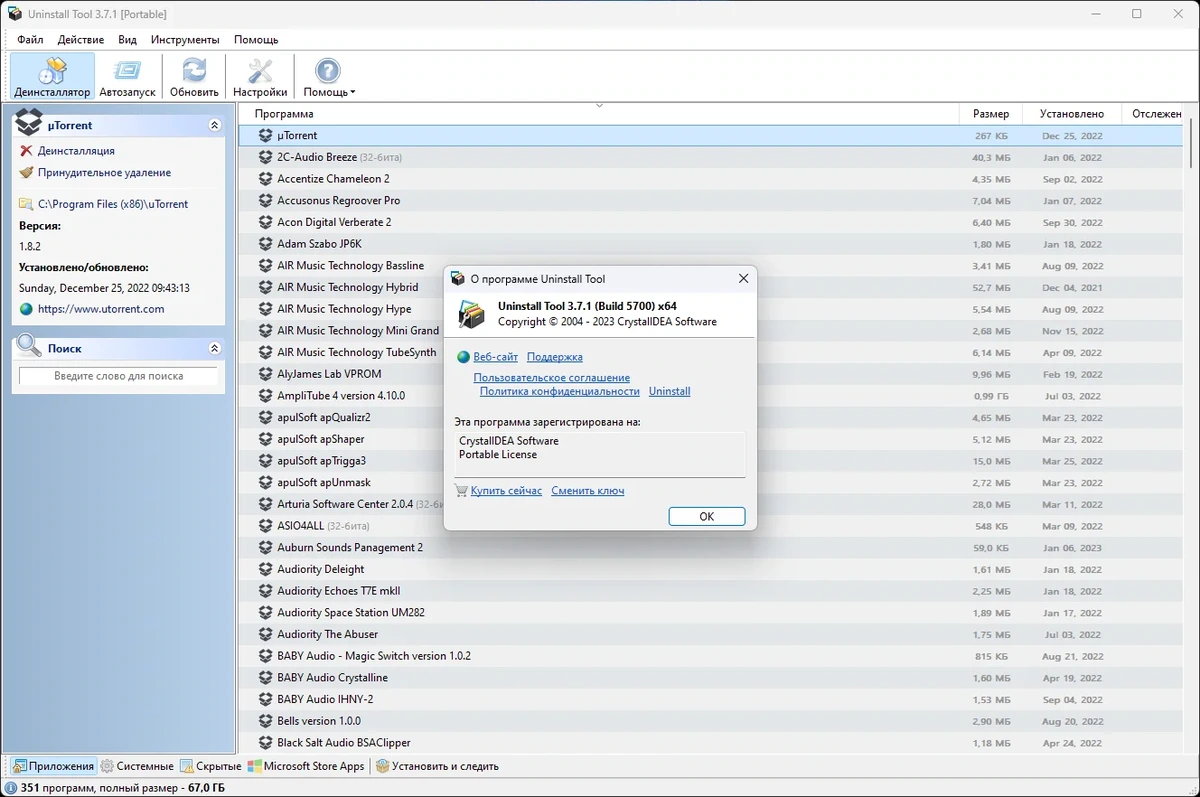Viewport: 1200px width, 797px height.
Task: Click the search input field
Action: coord(118,376)
